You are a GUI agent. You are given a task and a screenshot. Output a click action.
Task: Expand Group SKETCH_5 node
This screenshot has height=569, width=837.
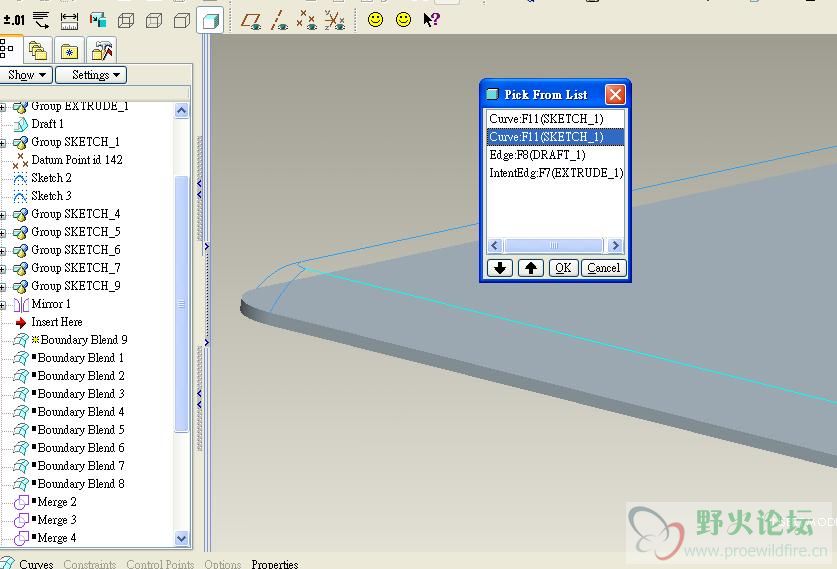pos(3,233)
